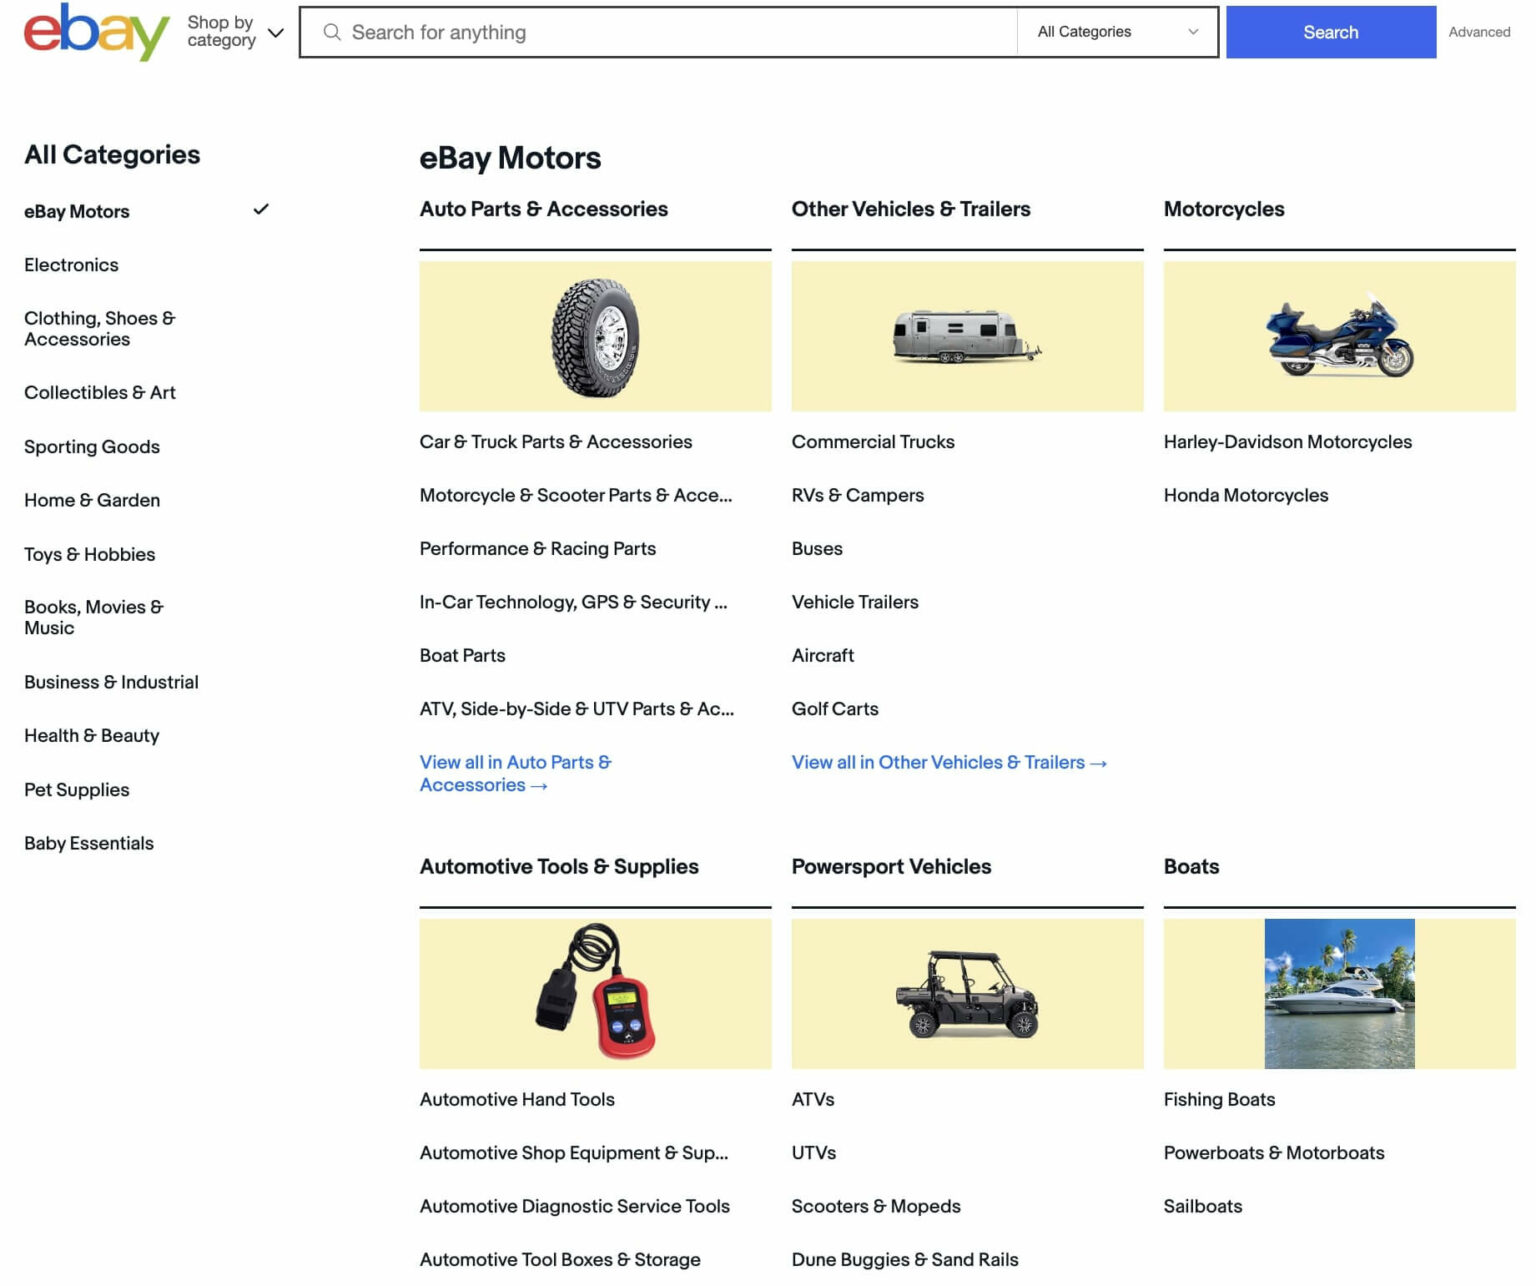Image resolution: width=1536 pixels, height=1286 pixels.
Task: Open the RVs & Campers category
Action: [x=858, y=495]
